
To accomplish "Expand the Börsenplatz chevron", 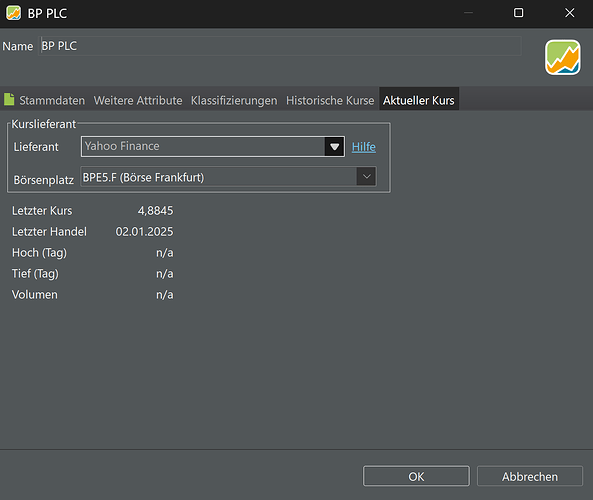I will pyautogui.click(x=366, y=176).
